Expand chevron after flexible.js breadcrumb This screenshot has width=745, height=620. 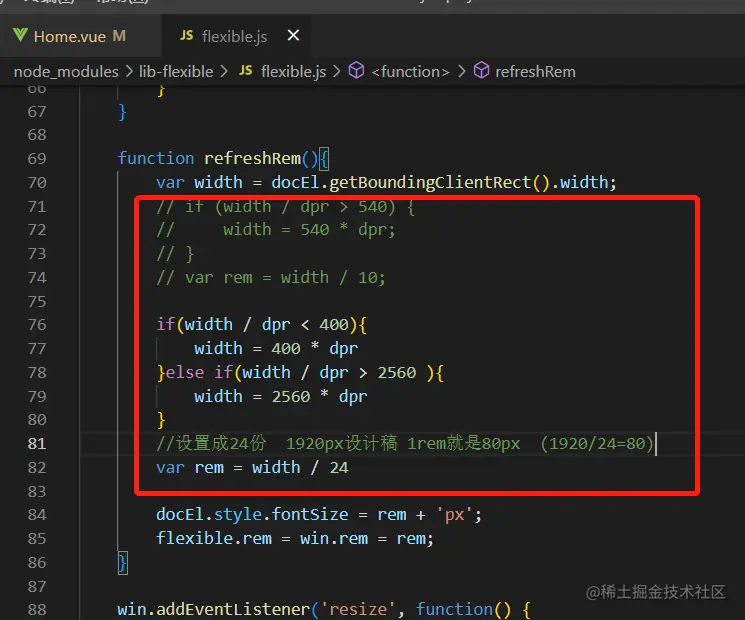click(x=336, y=72)
